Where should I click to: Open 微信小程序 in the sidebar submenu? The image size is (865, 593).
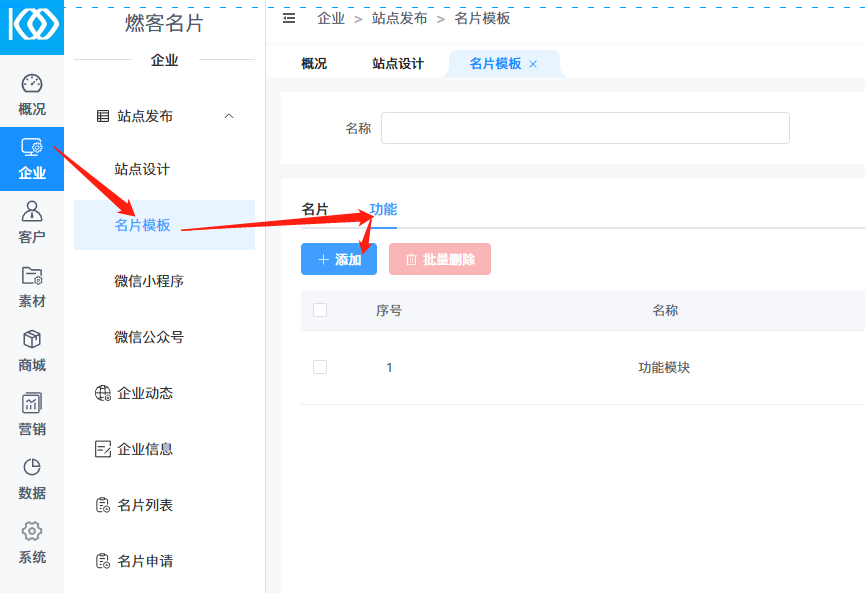tap(149, 281)
